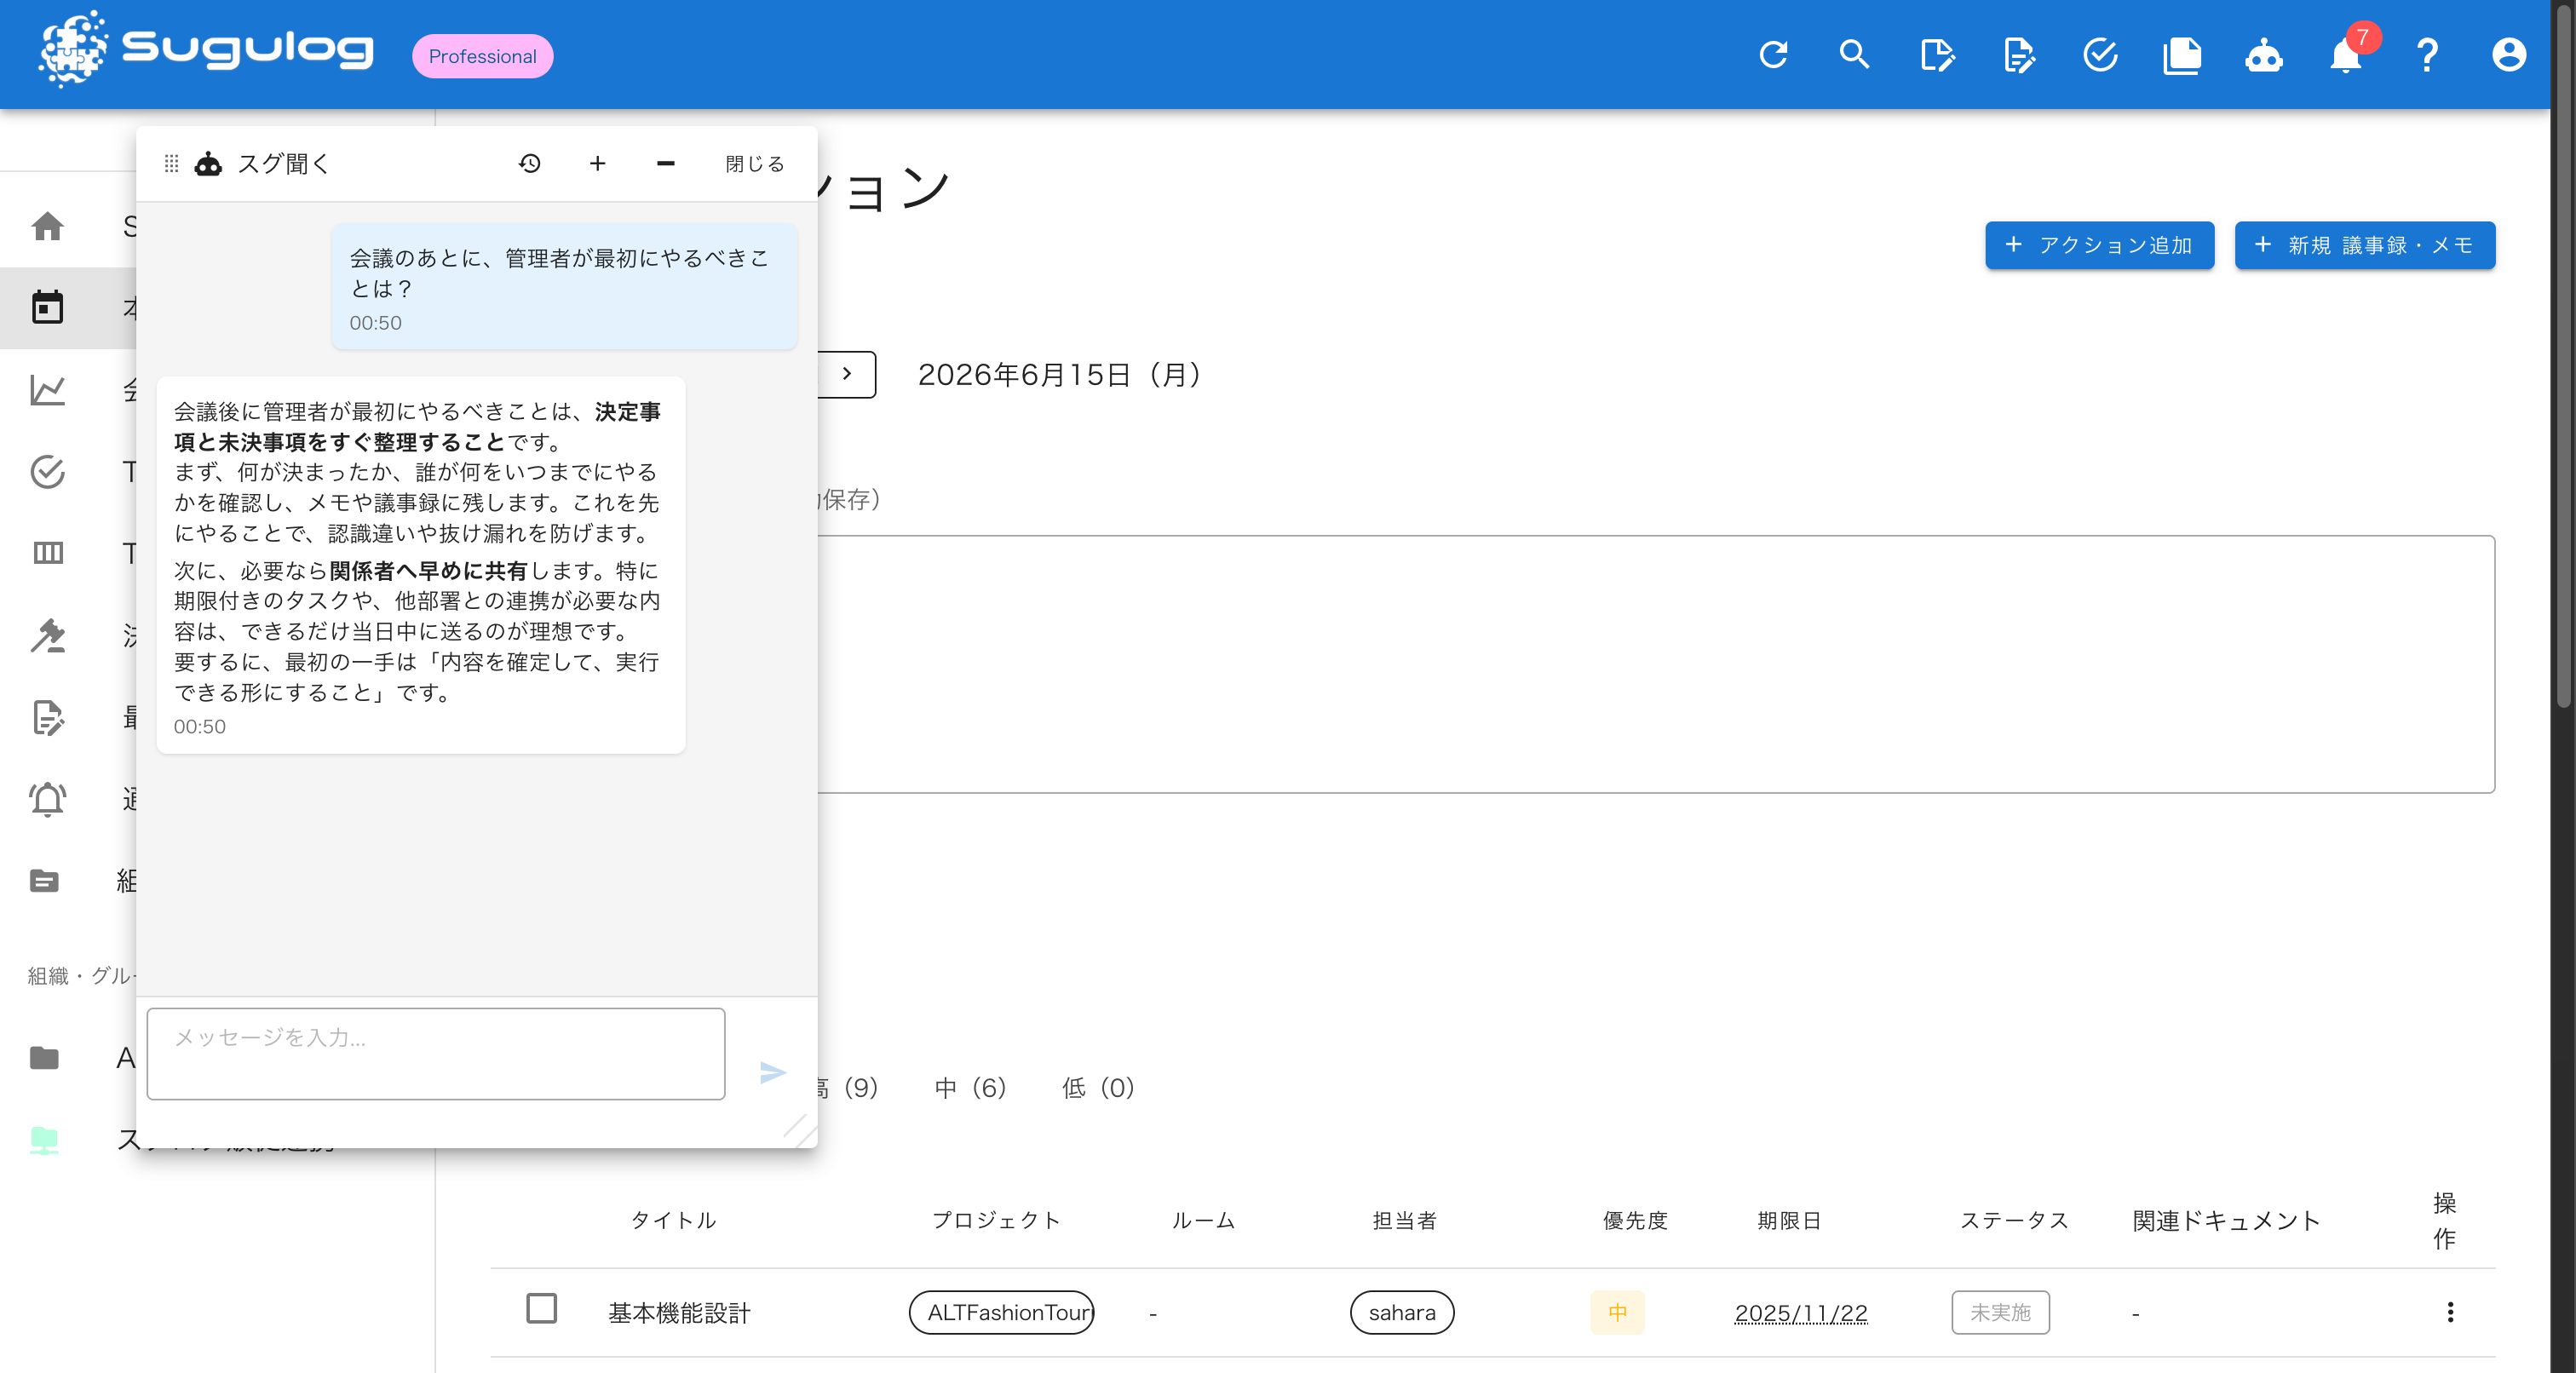
Task: Click the due date 2025/11/22
Action: (1800, 1312)
